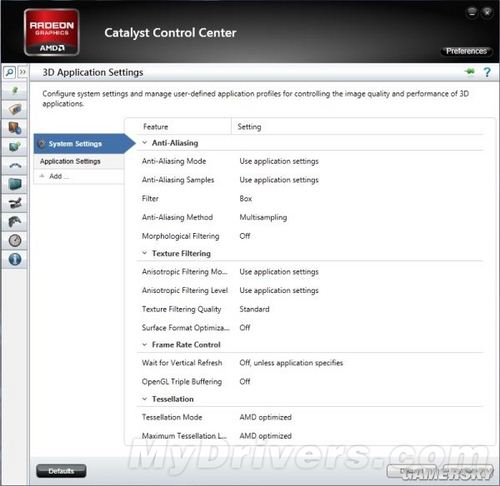This screenshot has height=486, width=500.
Task: Collapse the Texture Filtering section
Action: point(145,253)
